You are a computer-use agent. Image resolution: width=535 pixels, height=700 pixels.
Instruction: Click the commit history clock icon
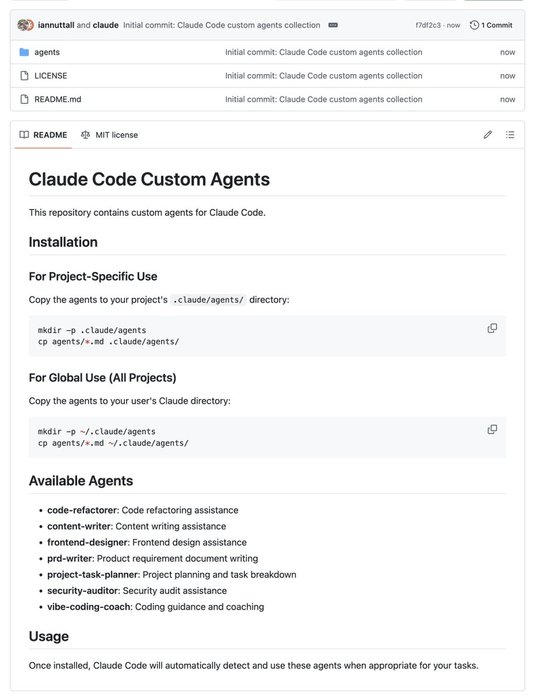[x=474, y=25]
